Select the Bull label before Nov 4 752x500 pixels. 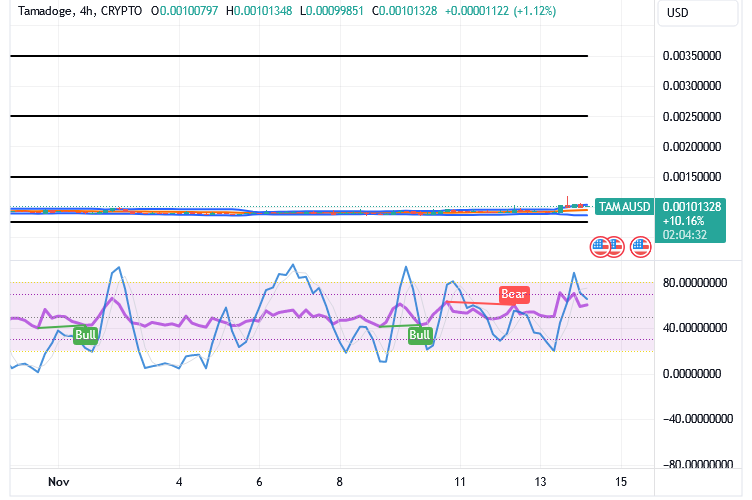tap(86, 335)
